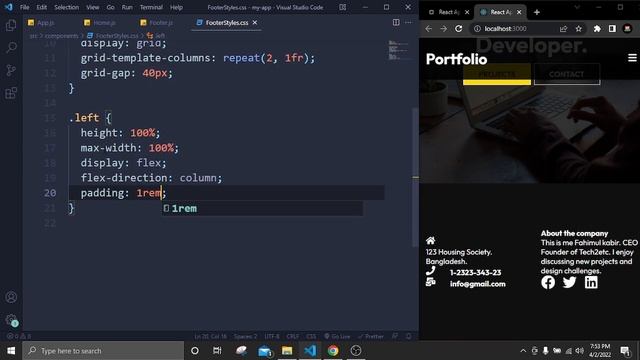Screen dimensions: 640x360
Task: Share this page icon in address bar
Action: click(x=563, y=29)
